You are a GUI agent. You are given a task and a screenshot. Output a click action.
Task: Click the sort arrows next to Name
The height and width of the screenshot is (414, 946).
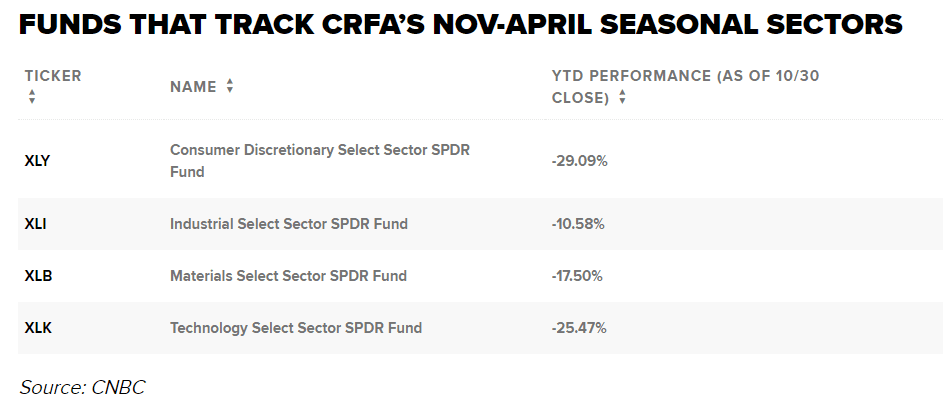230,87
